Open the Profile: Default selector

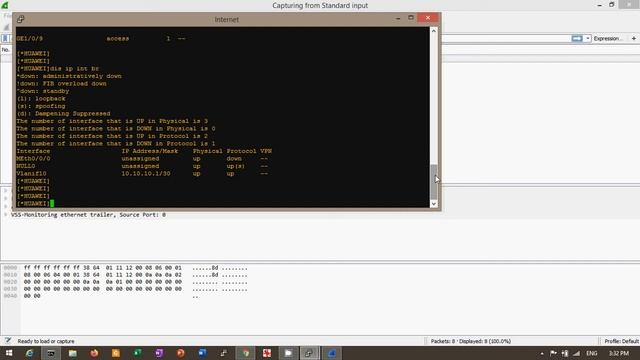[x=621, y=341]
